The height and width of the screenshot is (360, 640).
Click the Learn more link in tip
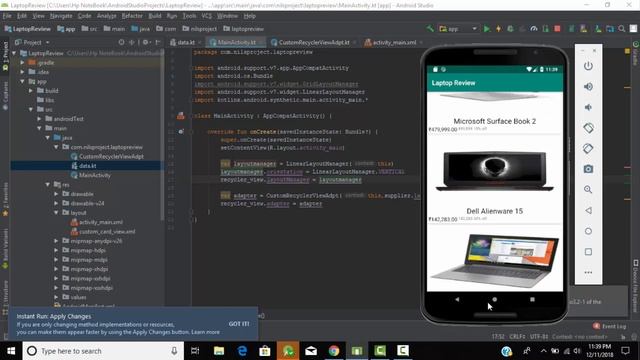pyautogui.click(x=205, y=332)
